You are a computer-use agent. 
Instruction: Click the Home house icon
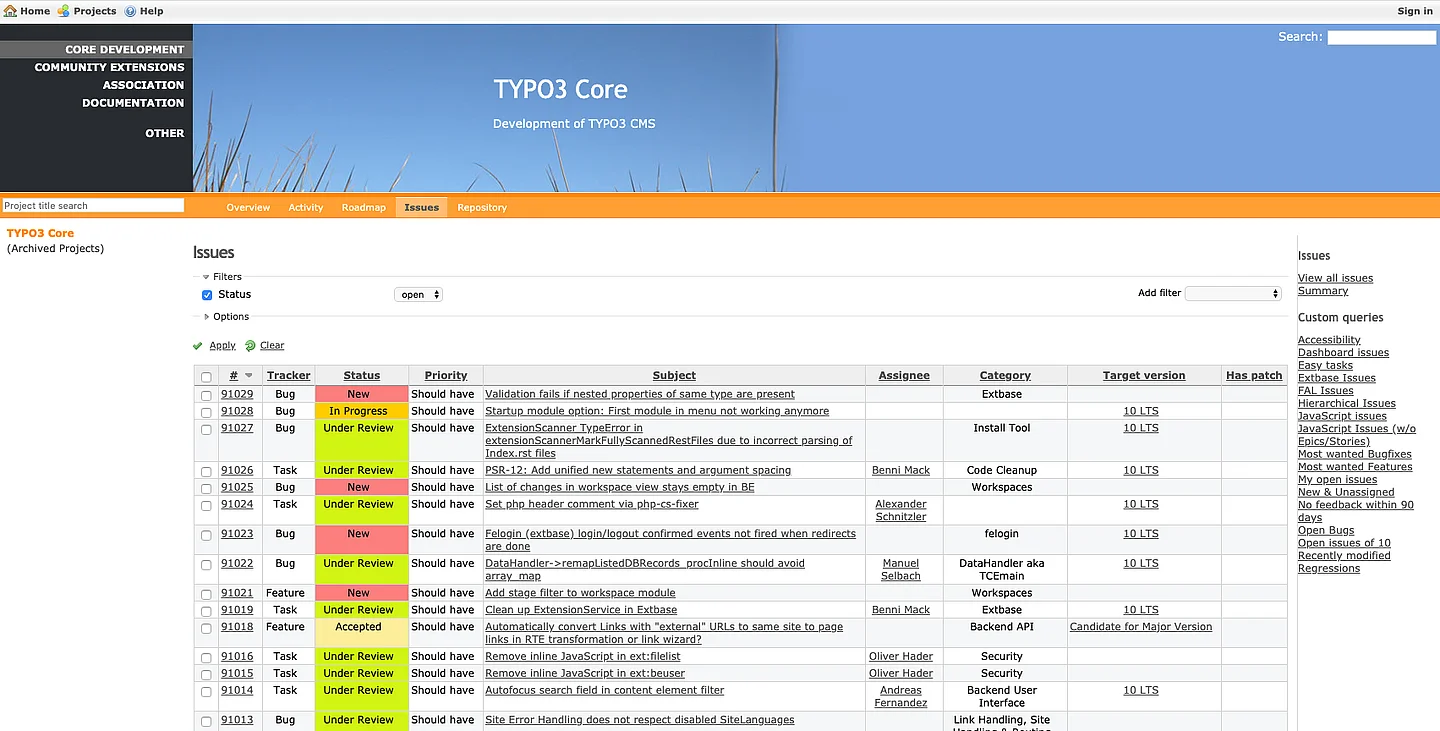10,11
